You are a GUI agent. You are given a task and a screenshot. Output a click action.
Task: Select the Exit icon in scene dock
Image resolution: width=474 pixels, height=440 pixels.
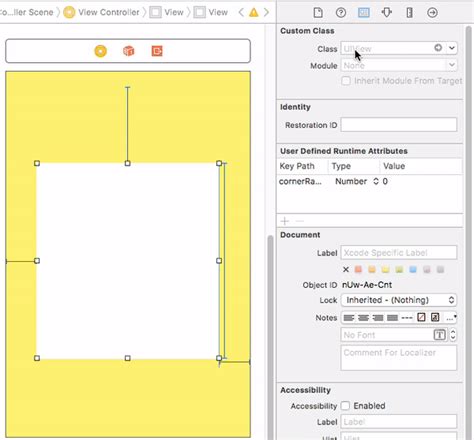pos(157,51)
